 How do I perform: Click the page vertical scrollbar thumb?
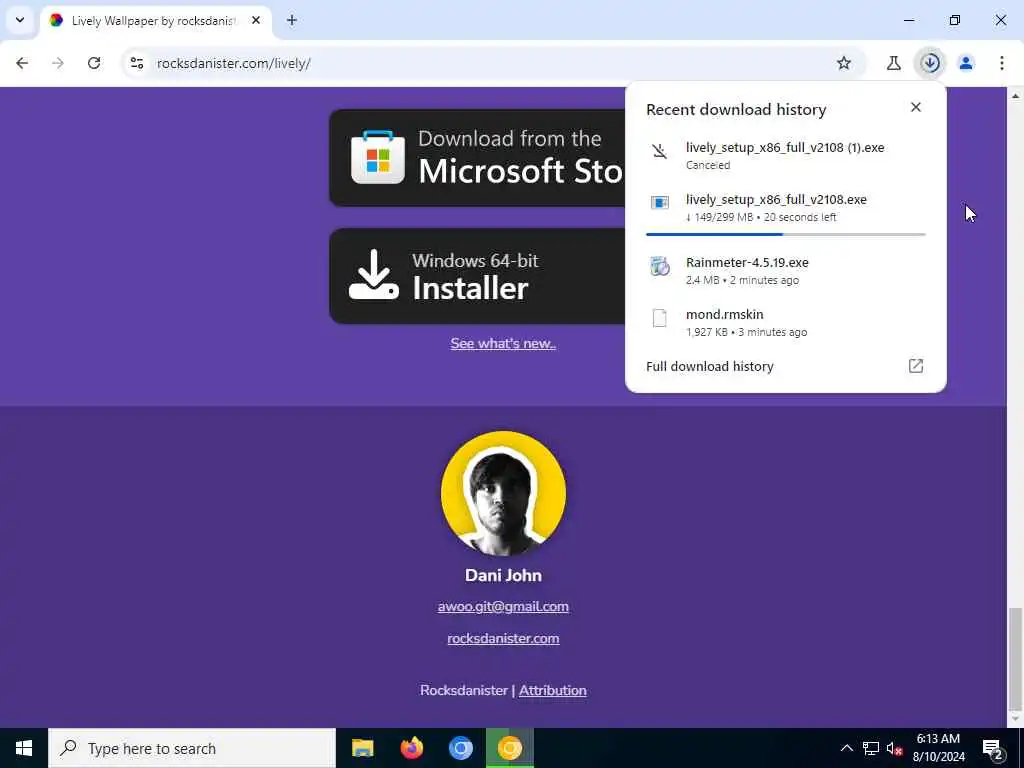[x=1015, y=658]
